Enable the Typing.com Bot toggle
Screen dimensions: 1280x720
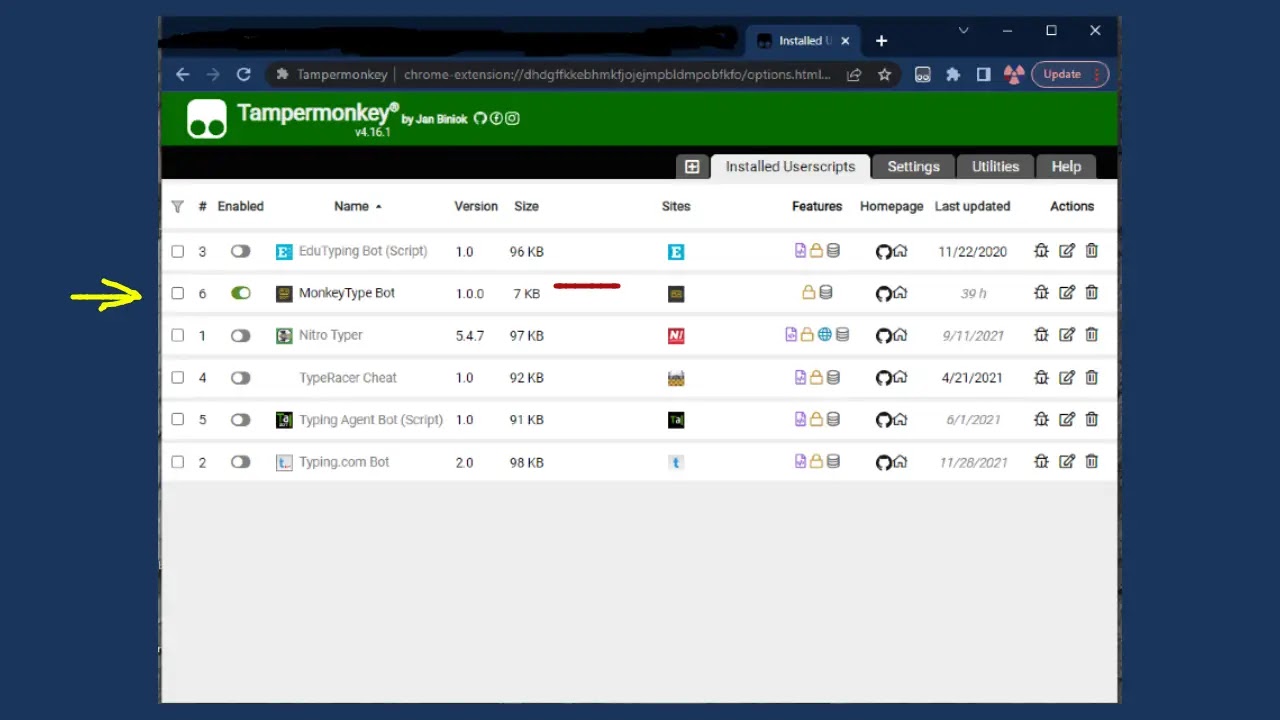tap(240, 461)
